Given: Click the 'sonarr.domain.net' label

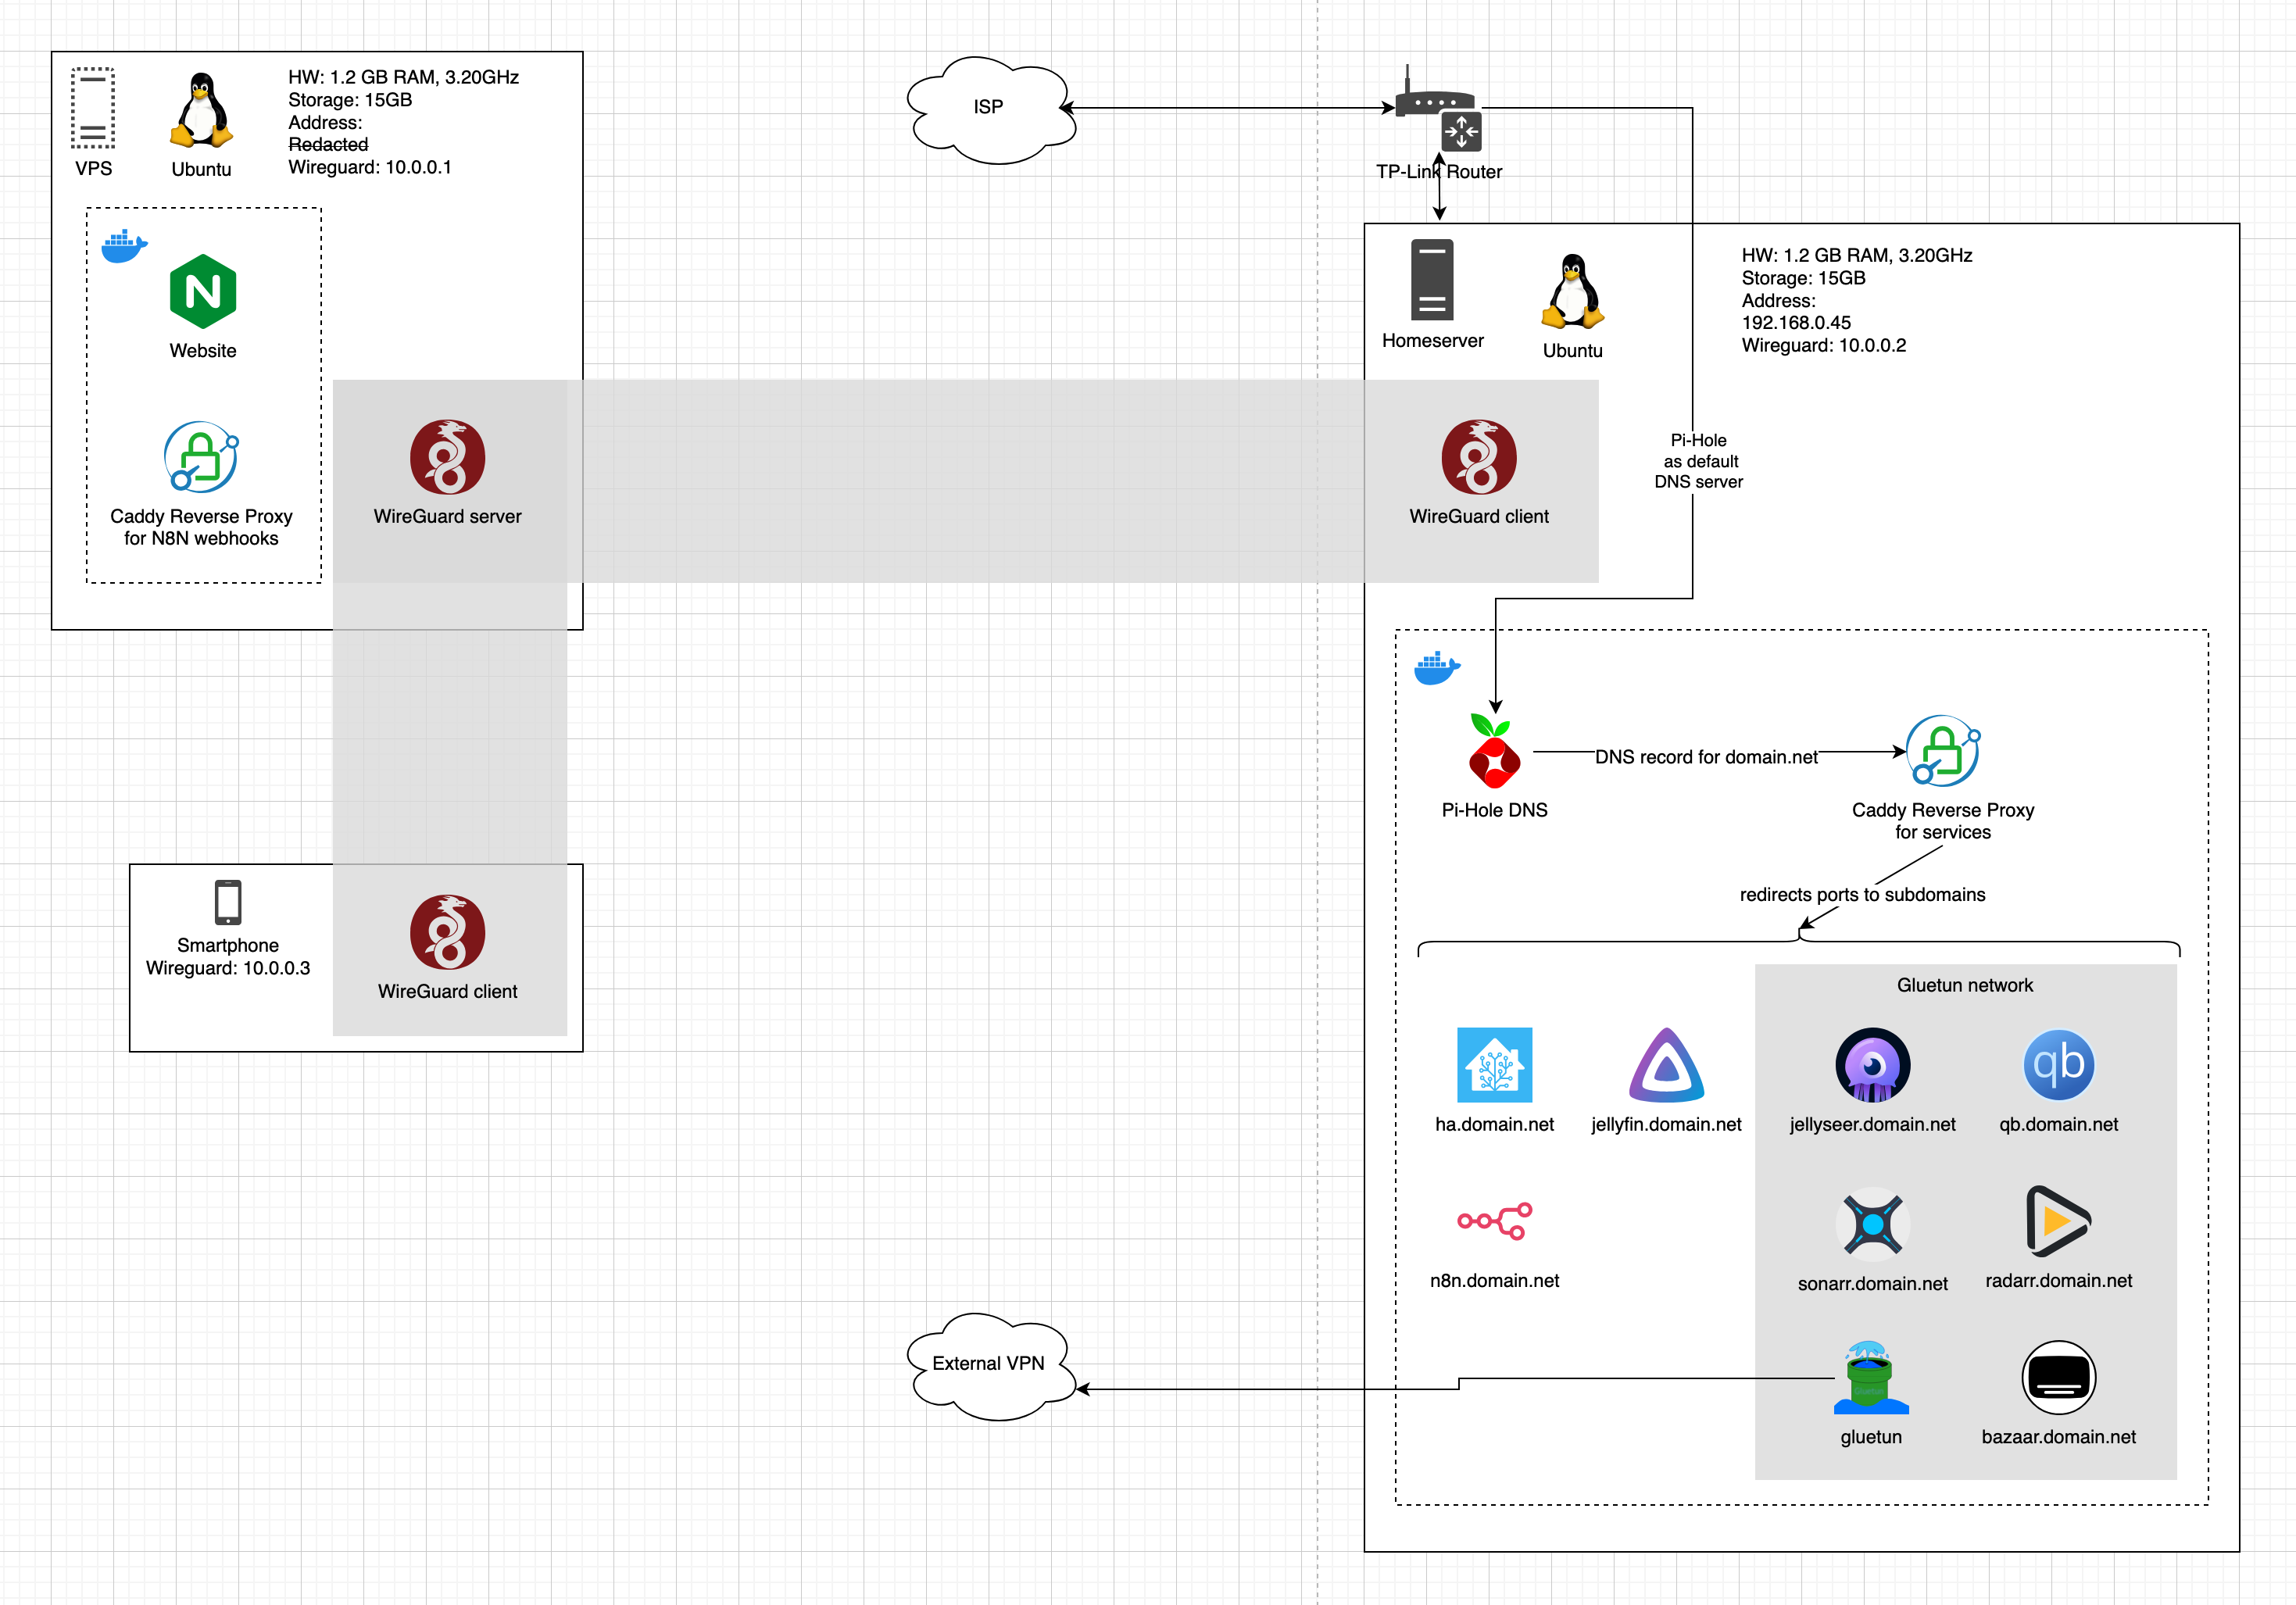Looking at the screenshot, I should (1873, 1284).
